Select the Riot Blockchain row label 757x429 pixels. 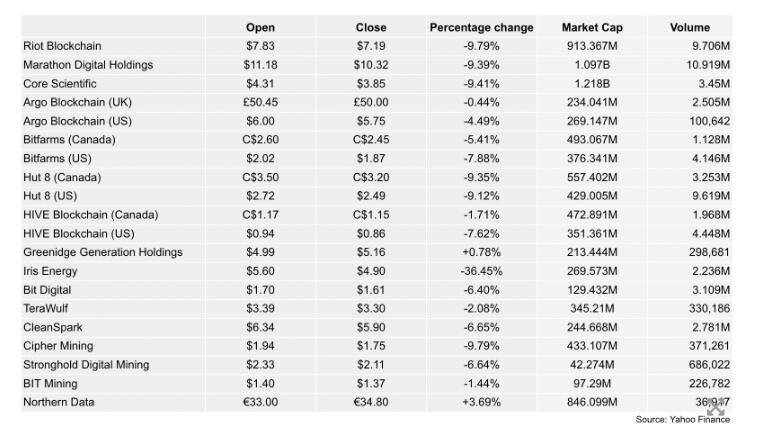coord(62,46)
